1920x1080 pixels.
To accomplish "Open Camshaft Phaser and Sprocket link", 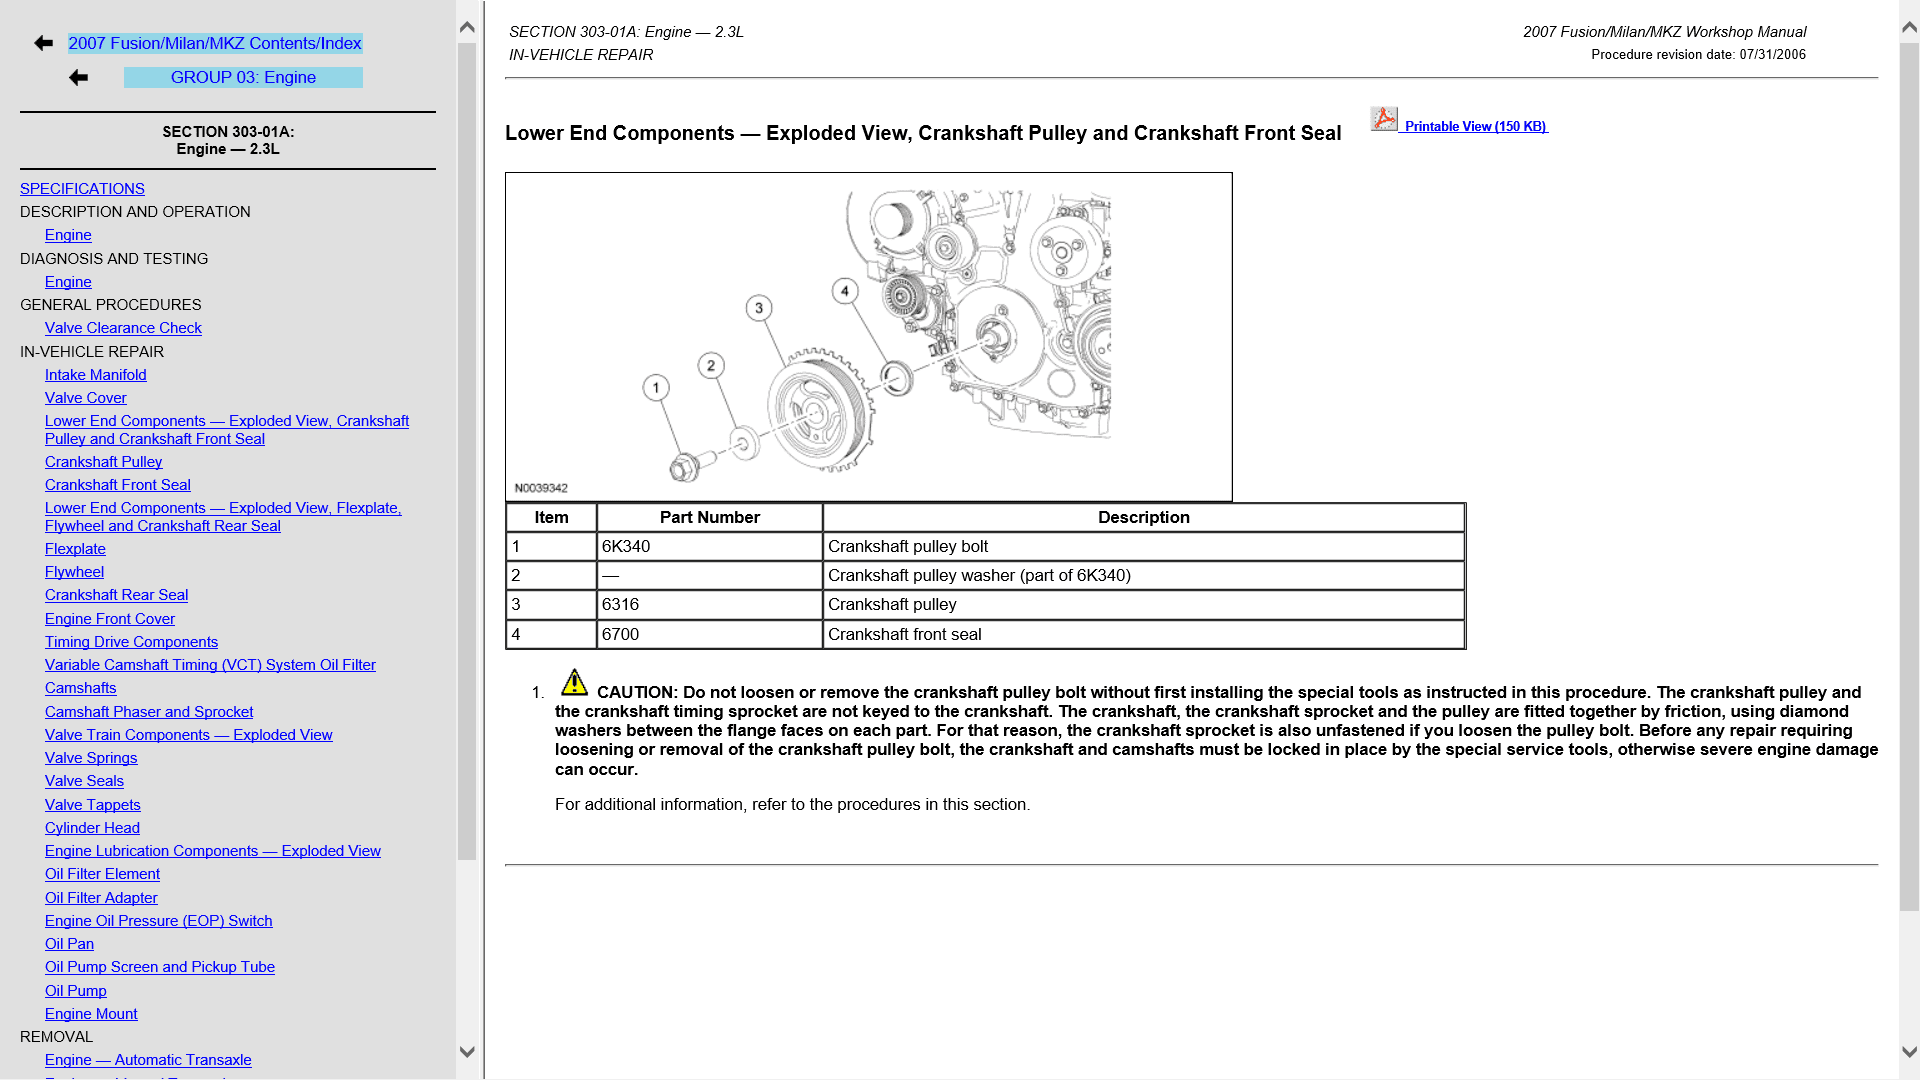I will (x=149, y=712).
